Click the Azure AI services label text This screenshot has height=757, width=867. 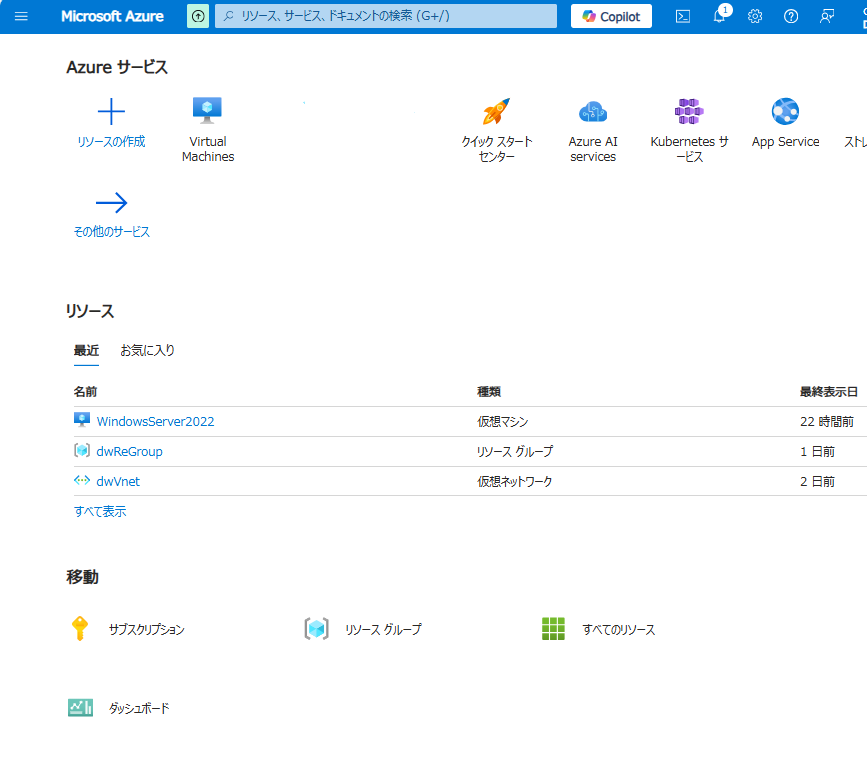(x=593, y=149)
